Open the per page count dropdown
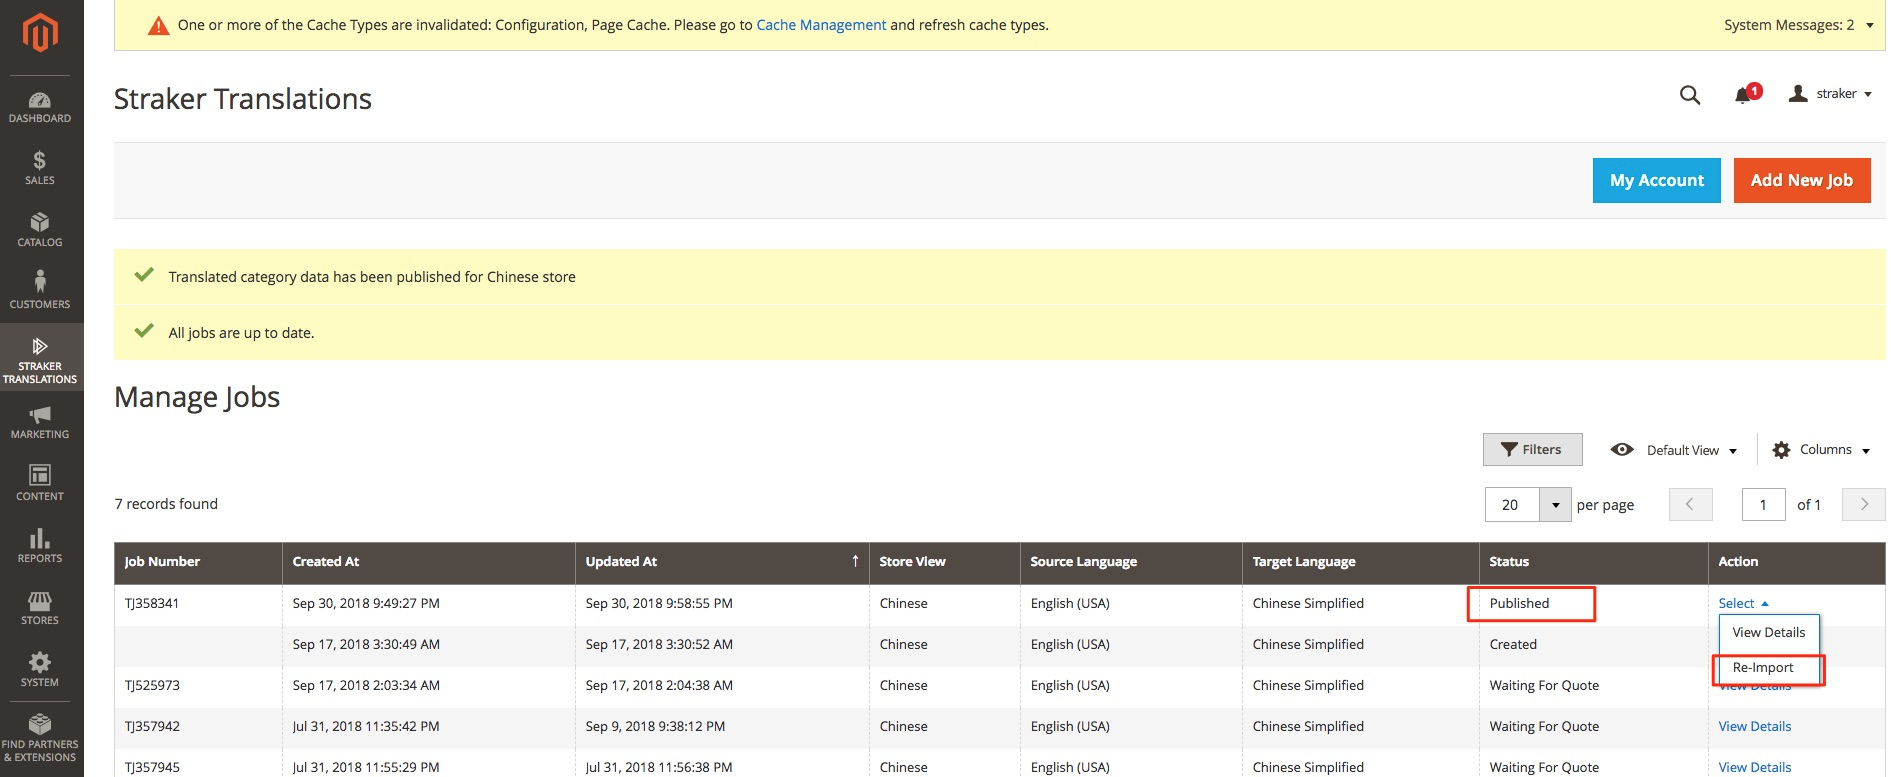Image resolution: width=1891 pixels, height=777 pixels. [x=1555, y=505]
